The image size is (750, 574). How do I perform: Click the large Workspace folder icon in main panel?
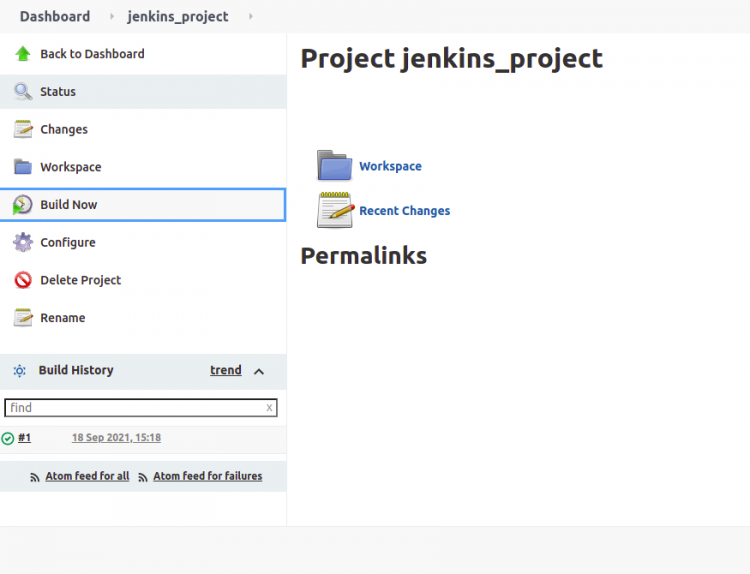tap(334, 166)
